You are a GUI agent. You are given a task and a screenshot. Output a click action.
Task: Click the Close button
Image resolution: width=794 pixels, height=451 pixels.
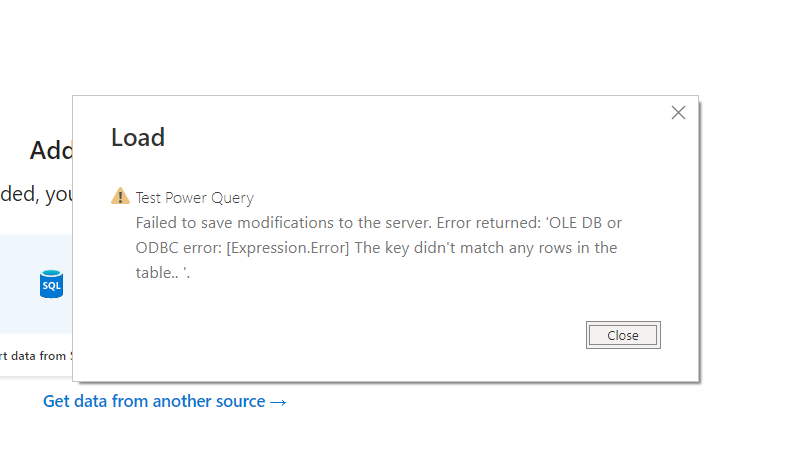coord(623,335)
